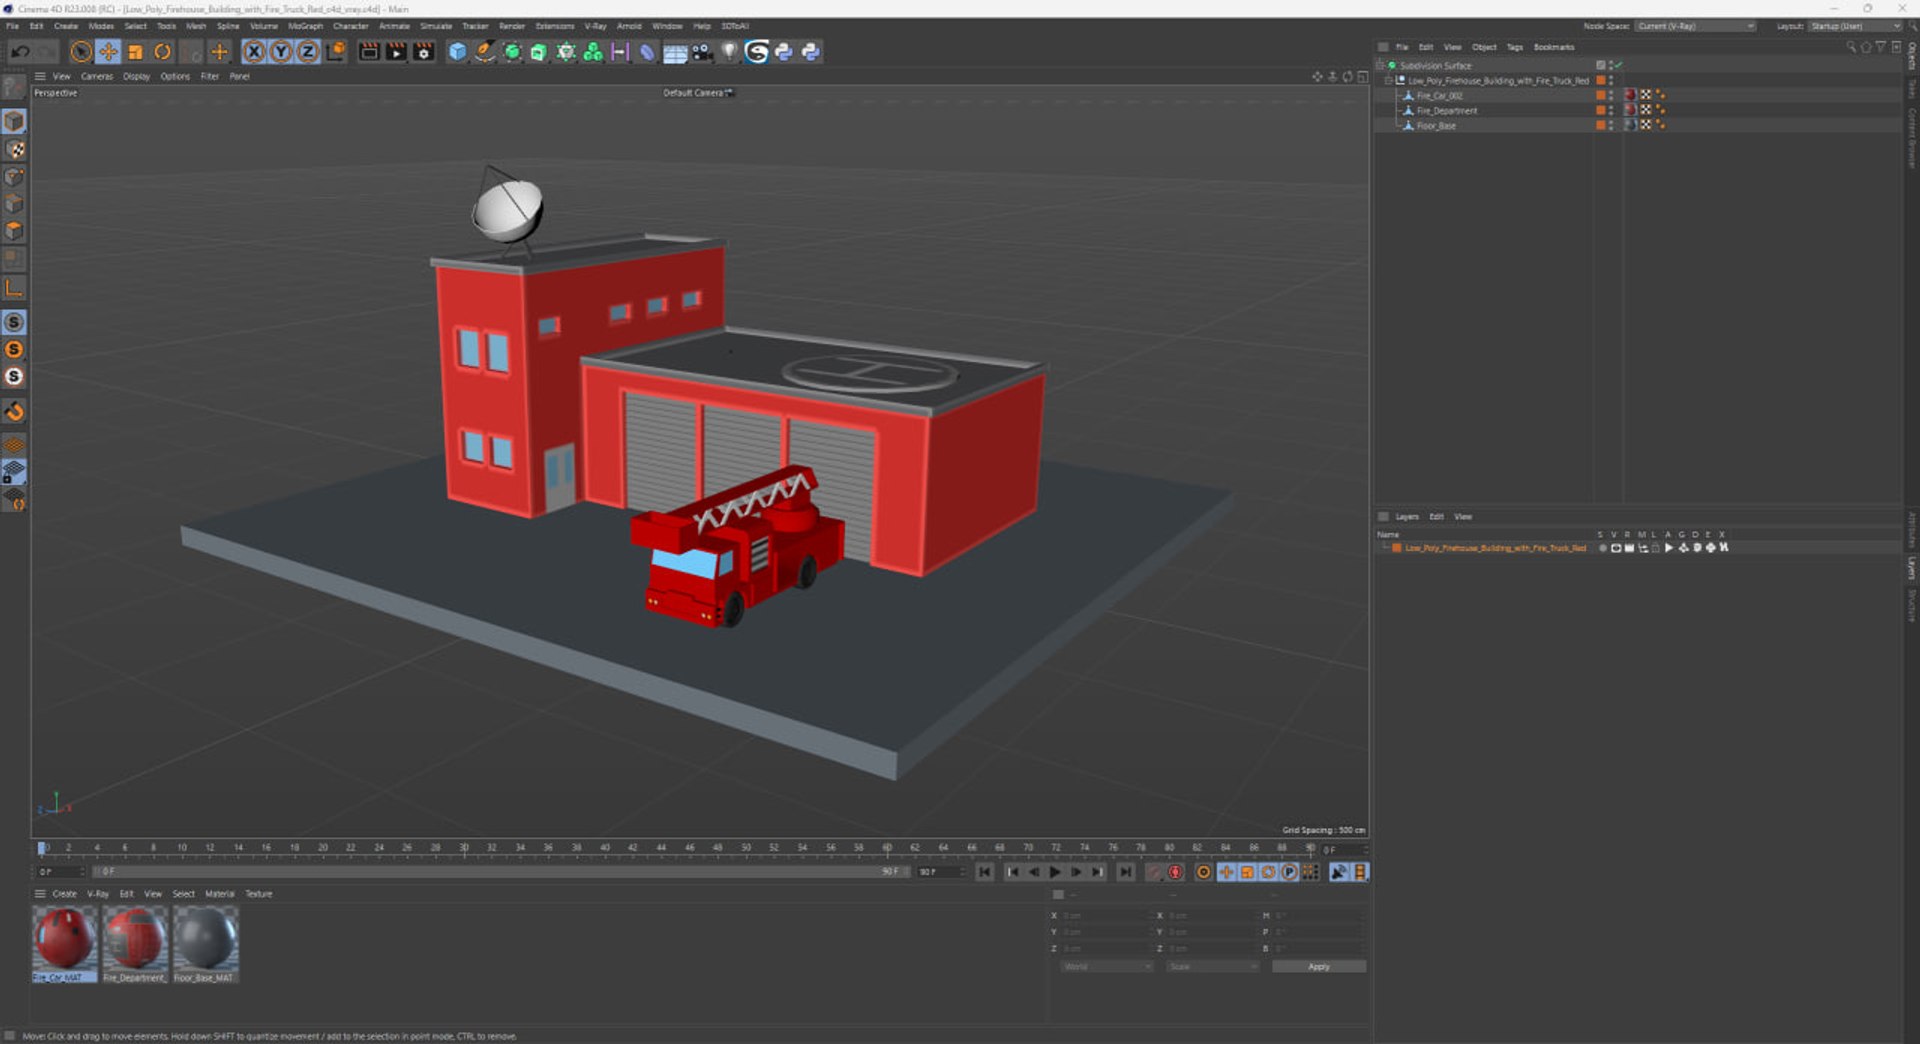
Task: Select Fire_Department object in tree
Action: click(1446, 111)
